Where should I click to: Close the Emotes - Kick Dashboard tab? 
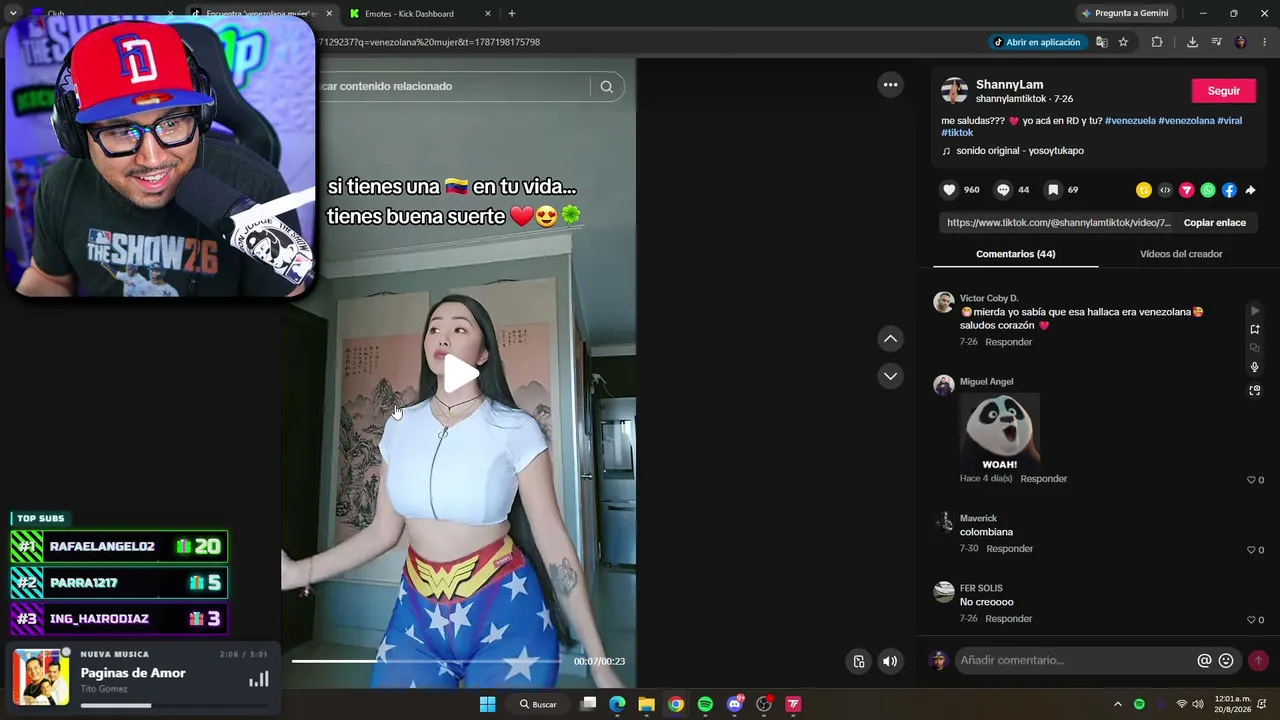(488, 14)
